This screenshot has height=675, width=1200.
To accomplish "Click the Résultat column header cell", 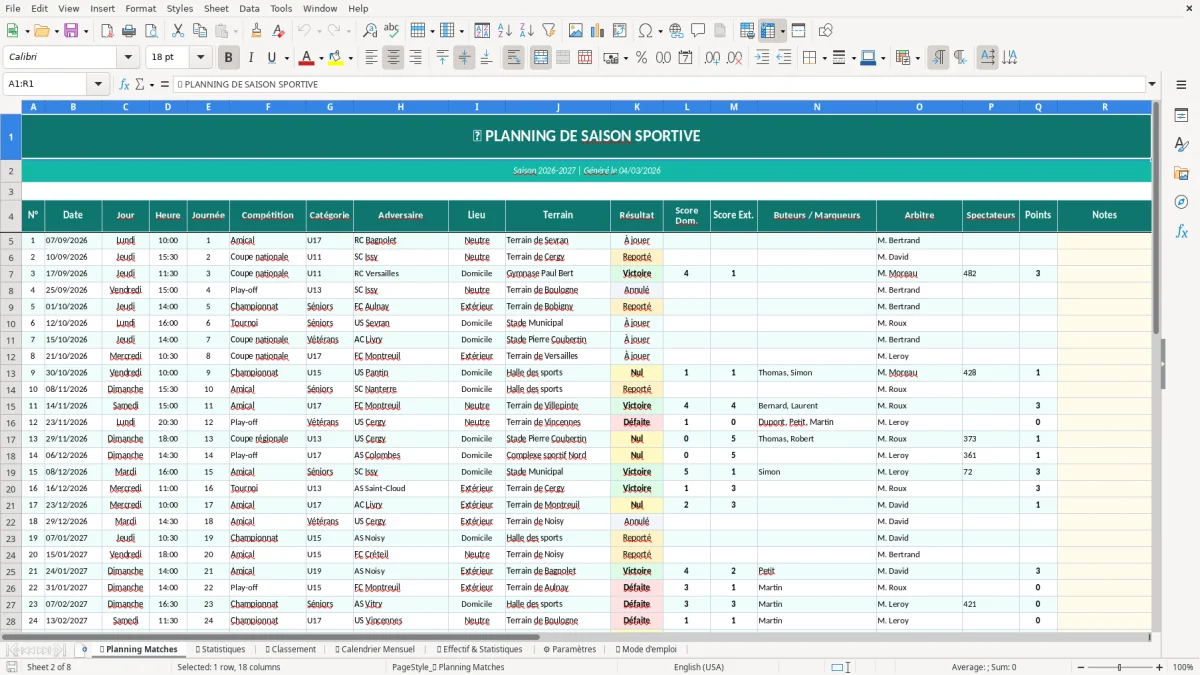I will click(637, 215).
